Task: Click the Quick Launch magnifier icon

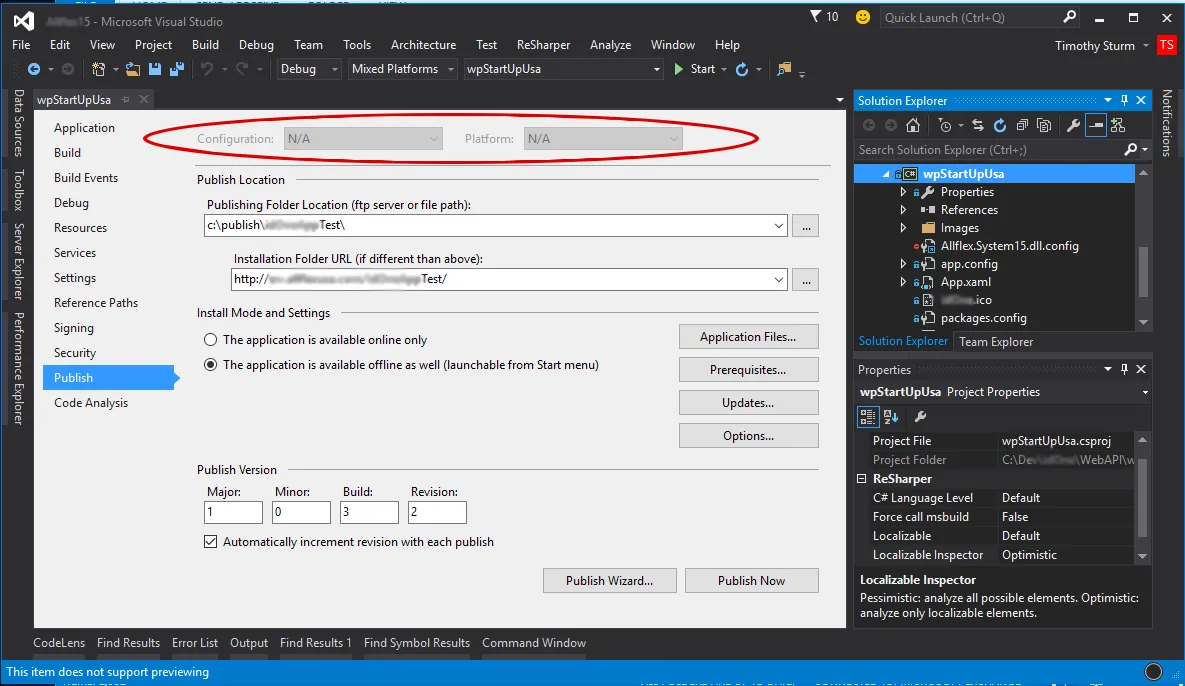Action: (1069, 17)
